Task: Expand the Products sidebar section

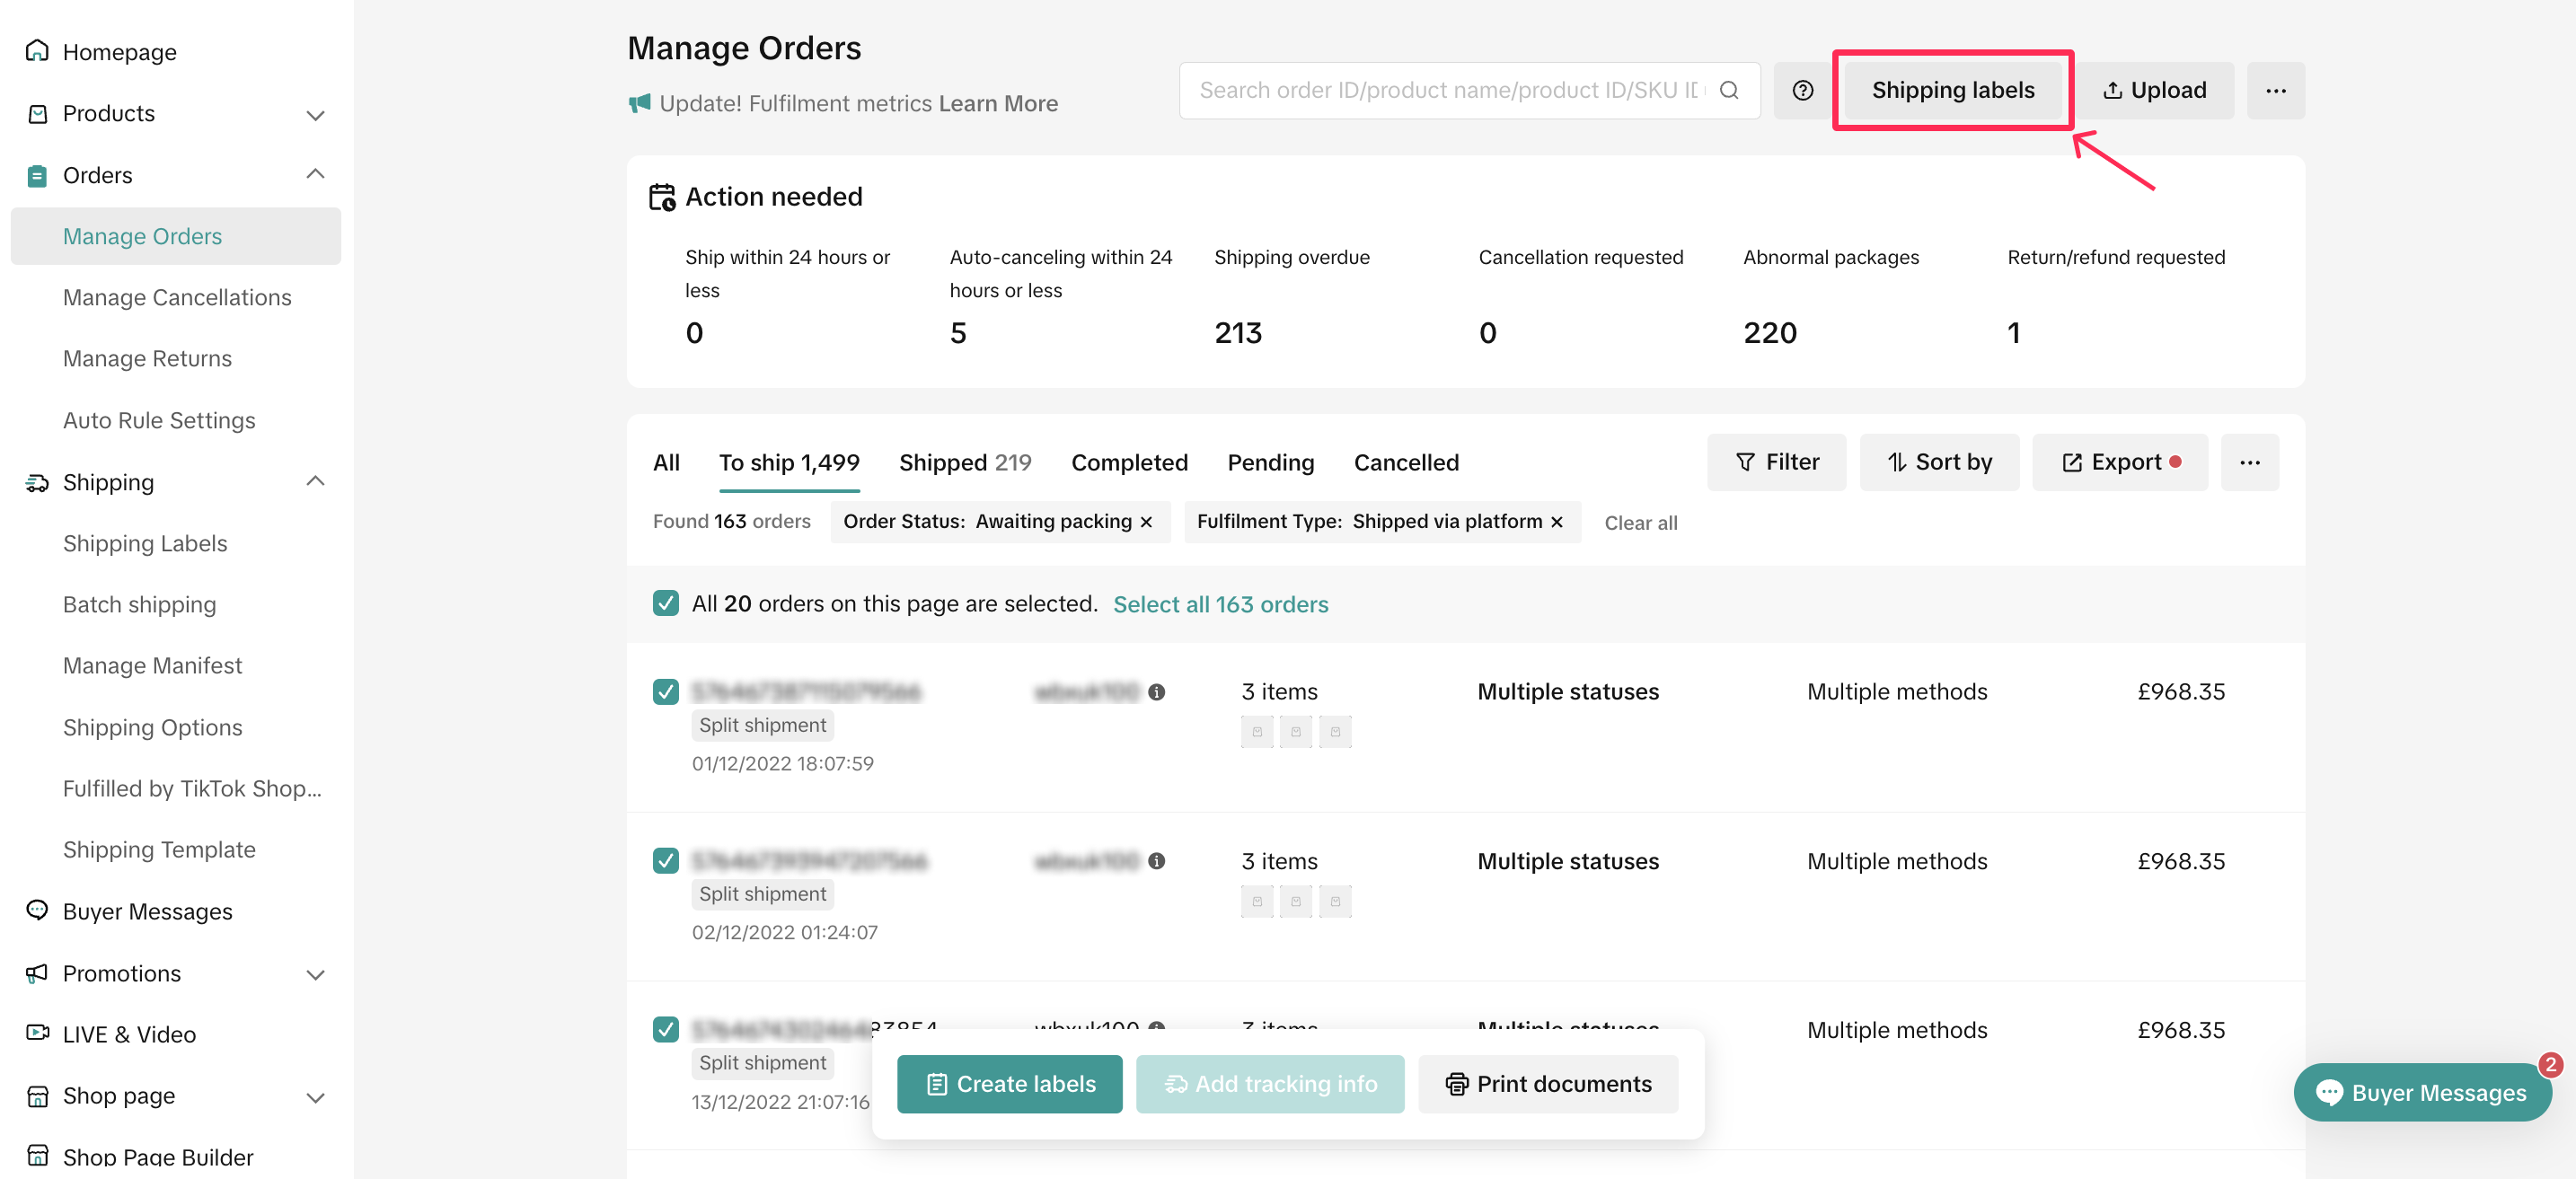Action: coord(315,114)
